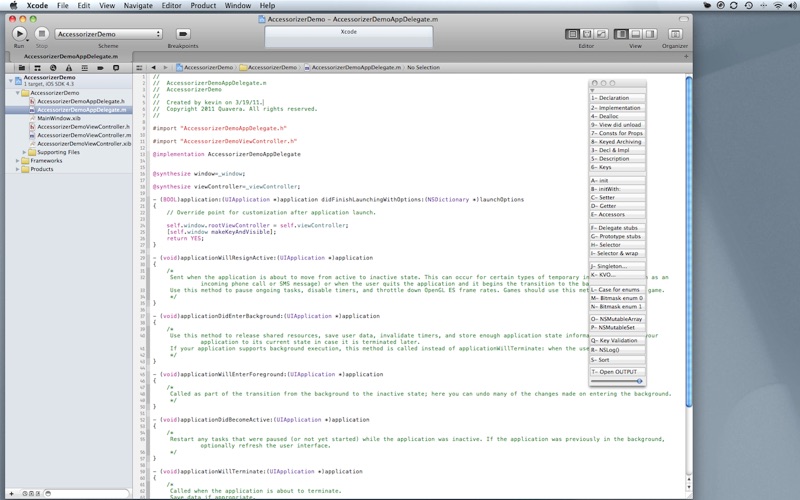Show the Issue navigator
800x500 pixels.
69,67
